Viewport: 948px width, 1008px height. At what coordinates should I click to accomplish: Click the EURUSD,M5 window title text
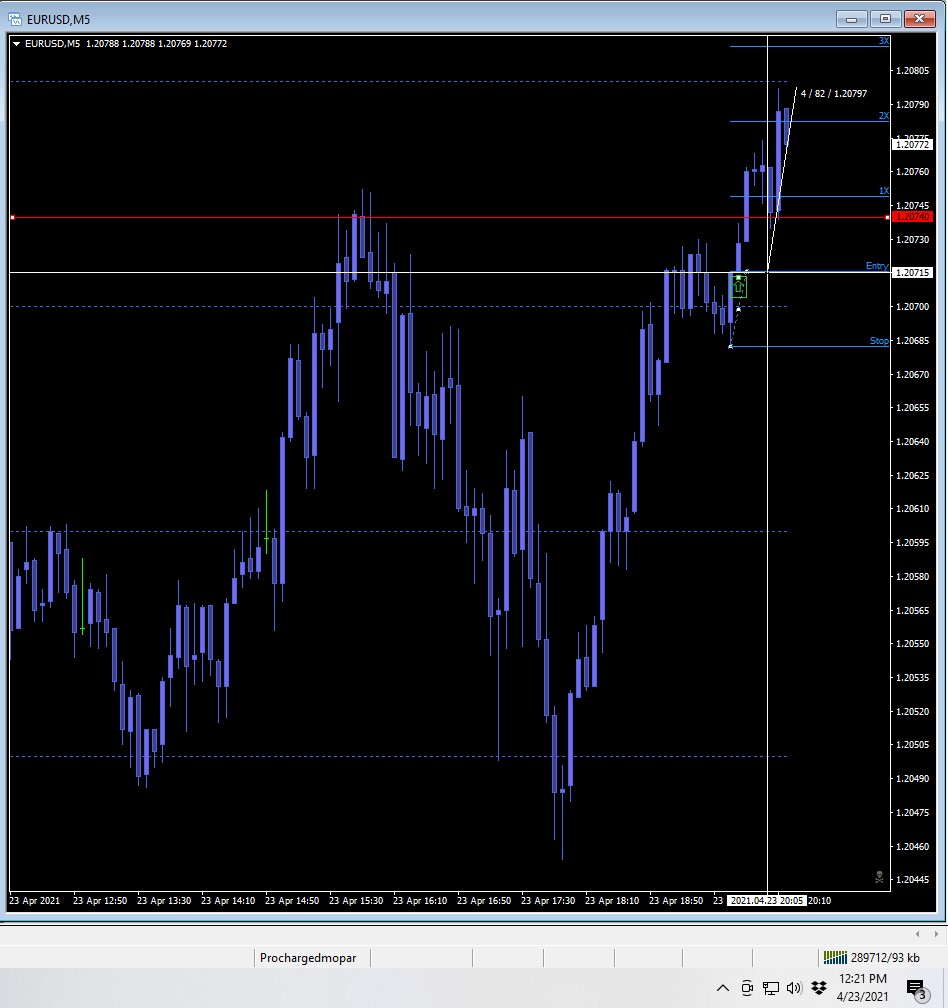58,20
